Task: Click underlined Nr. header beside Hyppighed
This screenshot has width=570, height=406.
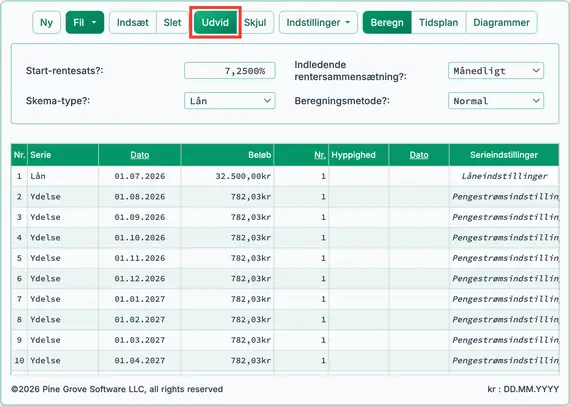Action: point(320,155)
